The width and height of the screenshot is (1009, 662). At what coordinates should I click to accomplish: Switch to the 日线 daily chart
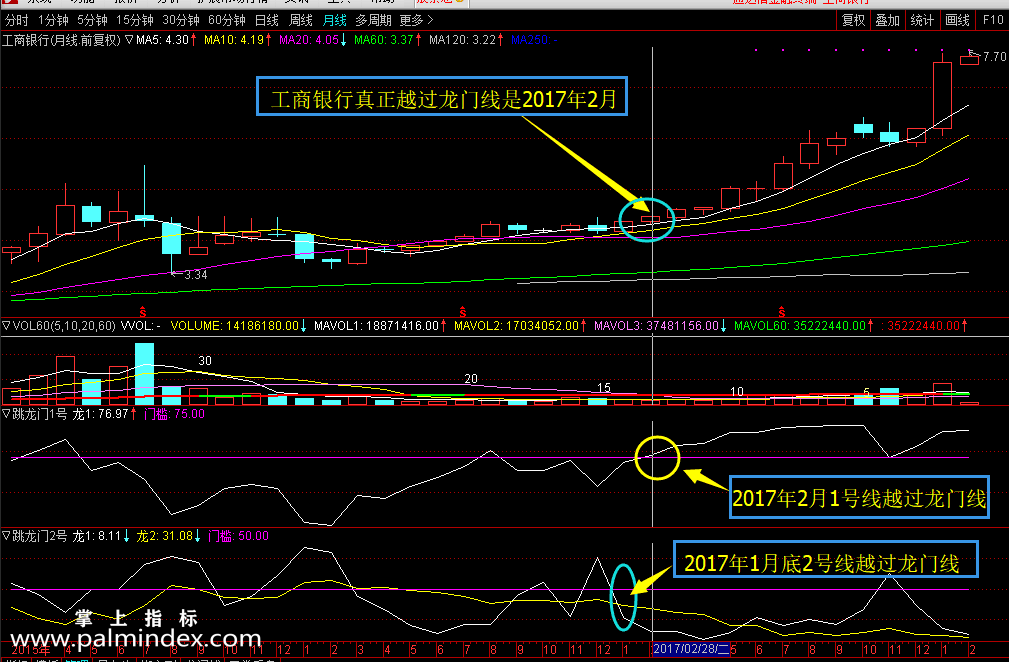point(266,21)
